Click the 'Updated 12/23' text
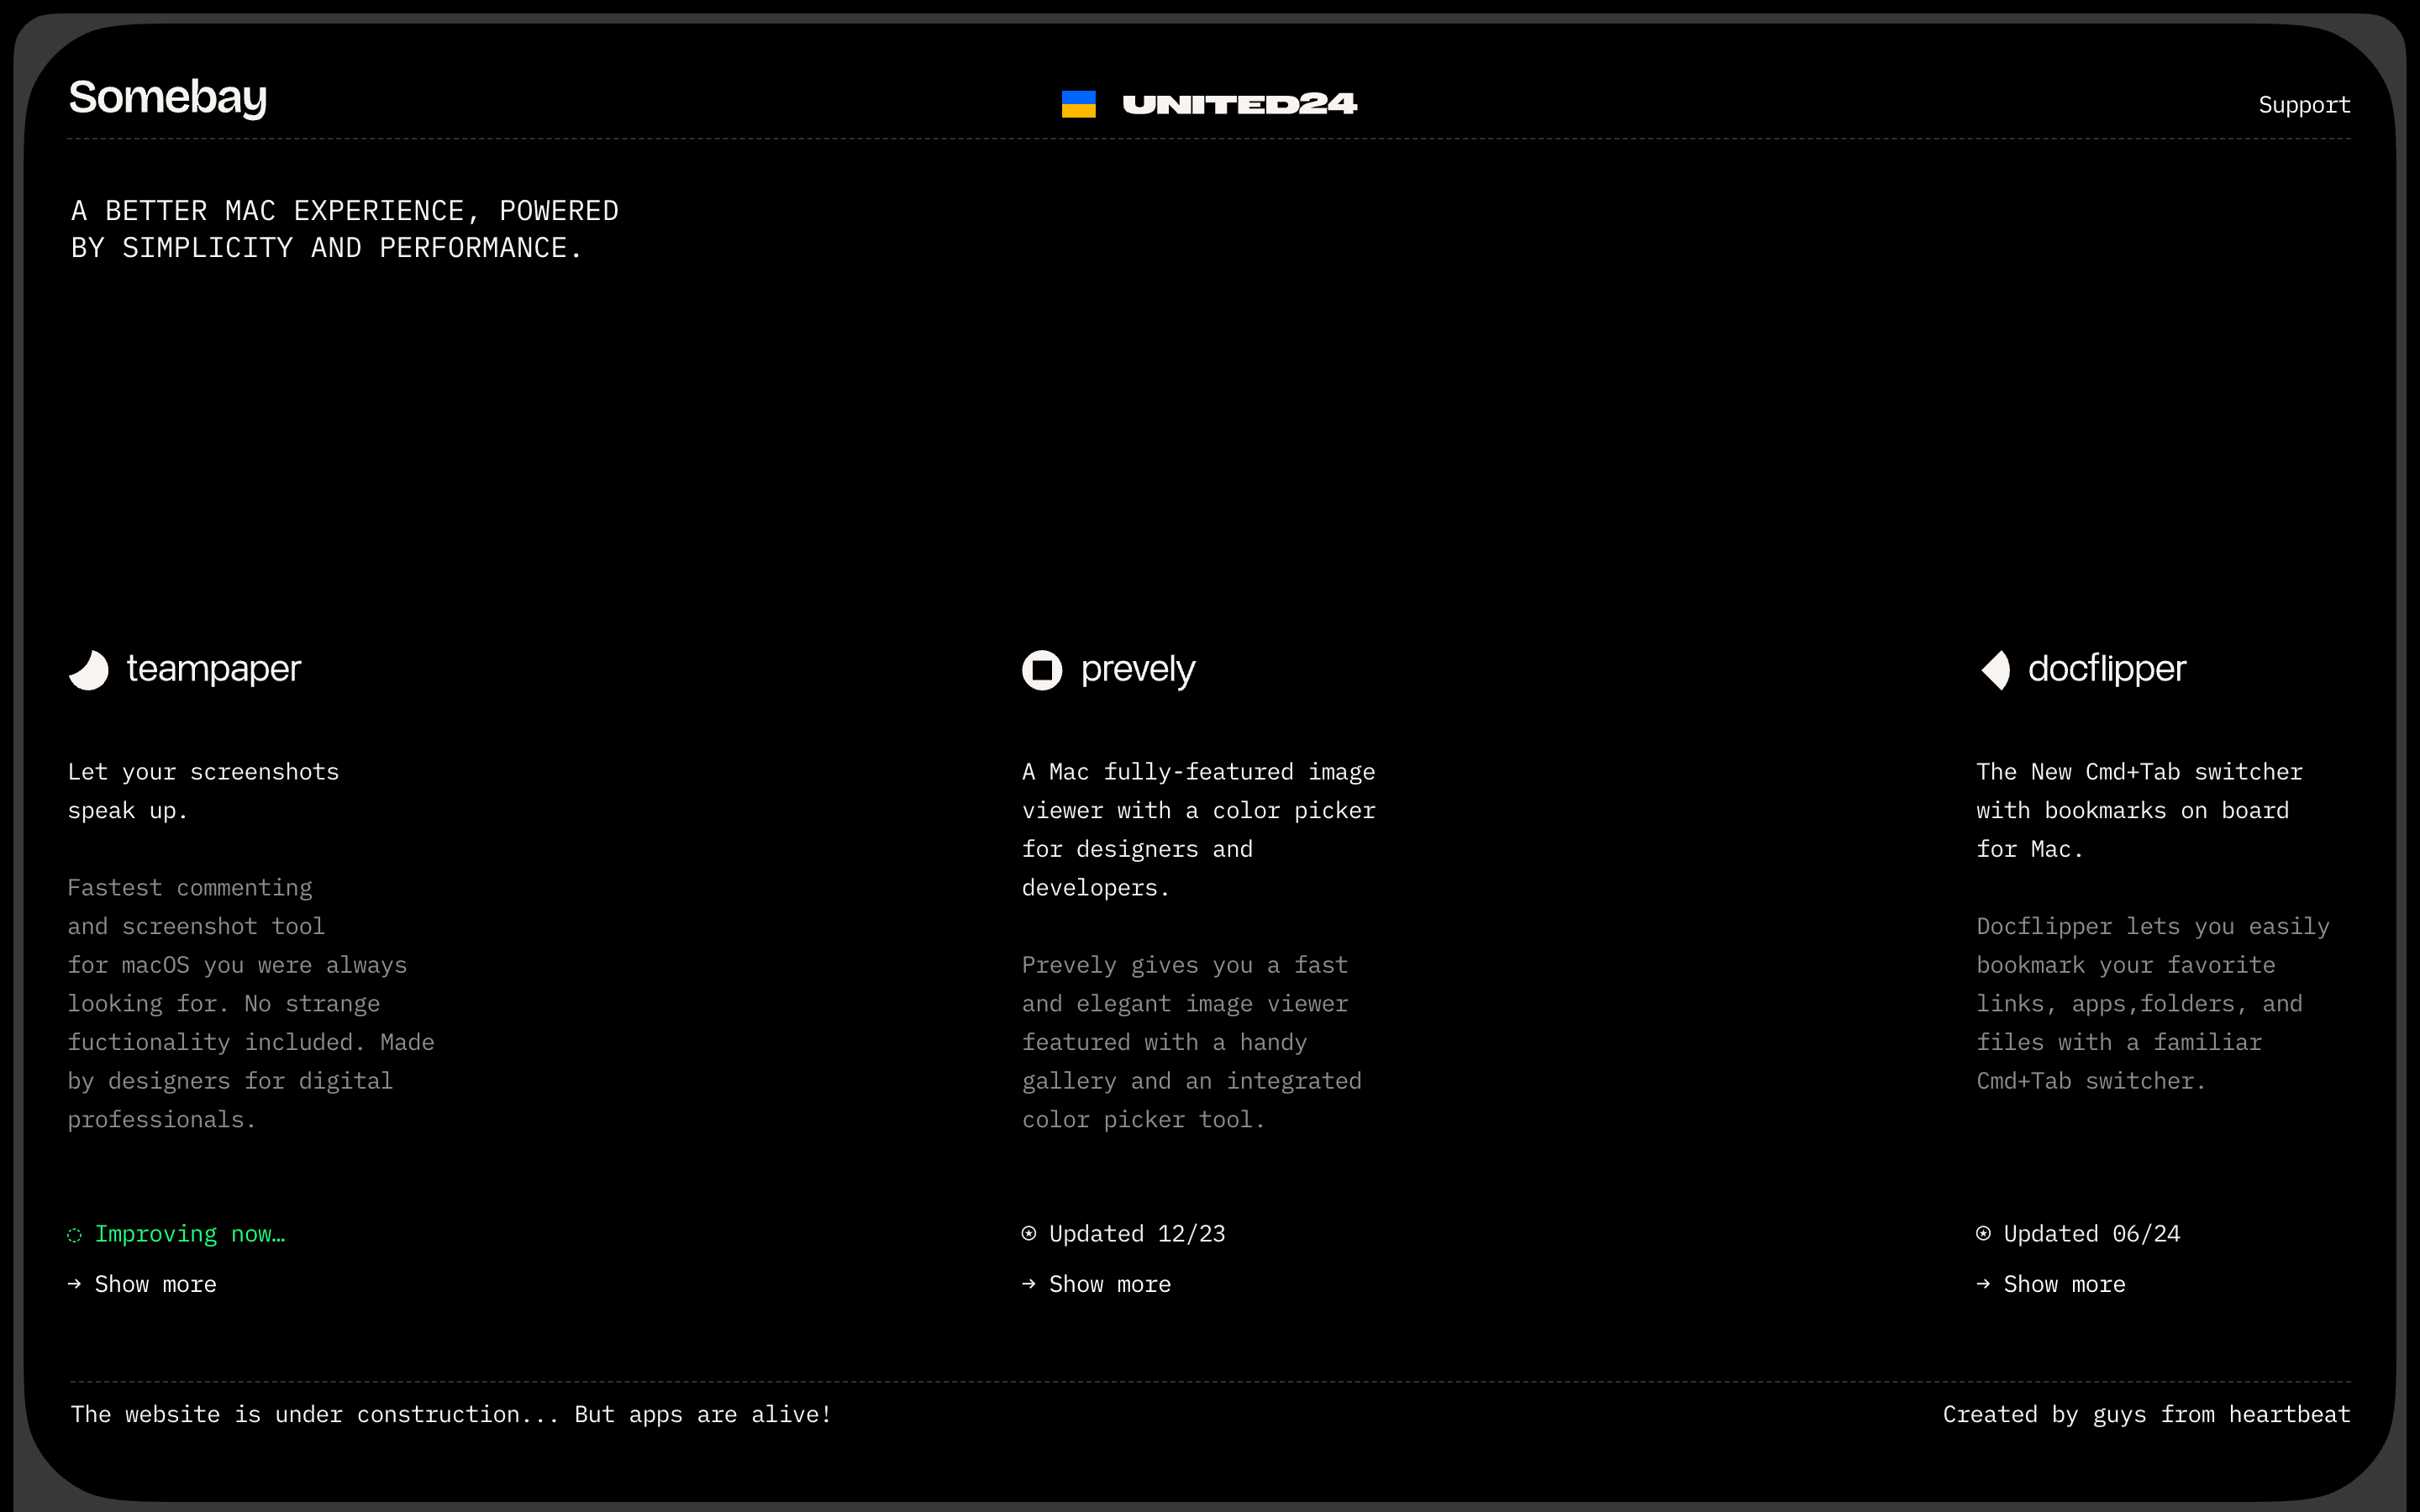 point(1137,1234)
